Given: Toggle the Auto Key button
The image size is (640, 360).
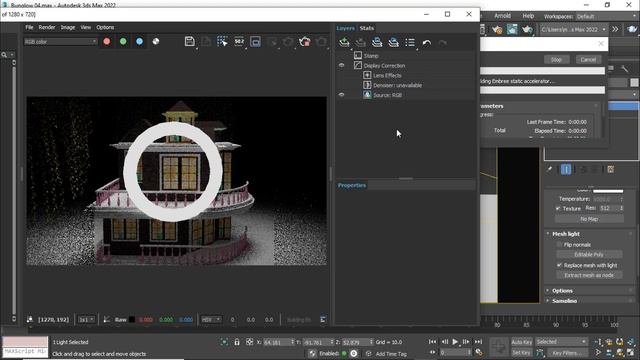Looking at the screenshot, I should (x=521, y=342).
